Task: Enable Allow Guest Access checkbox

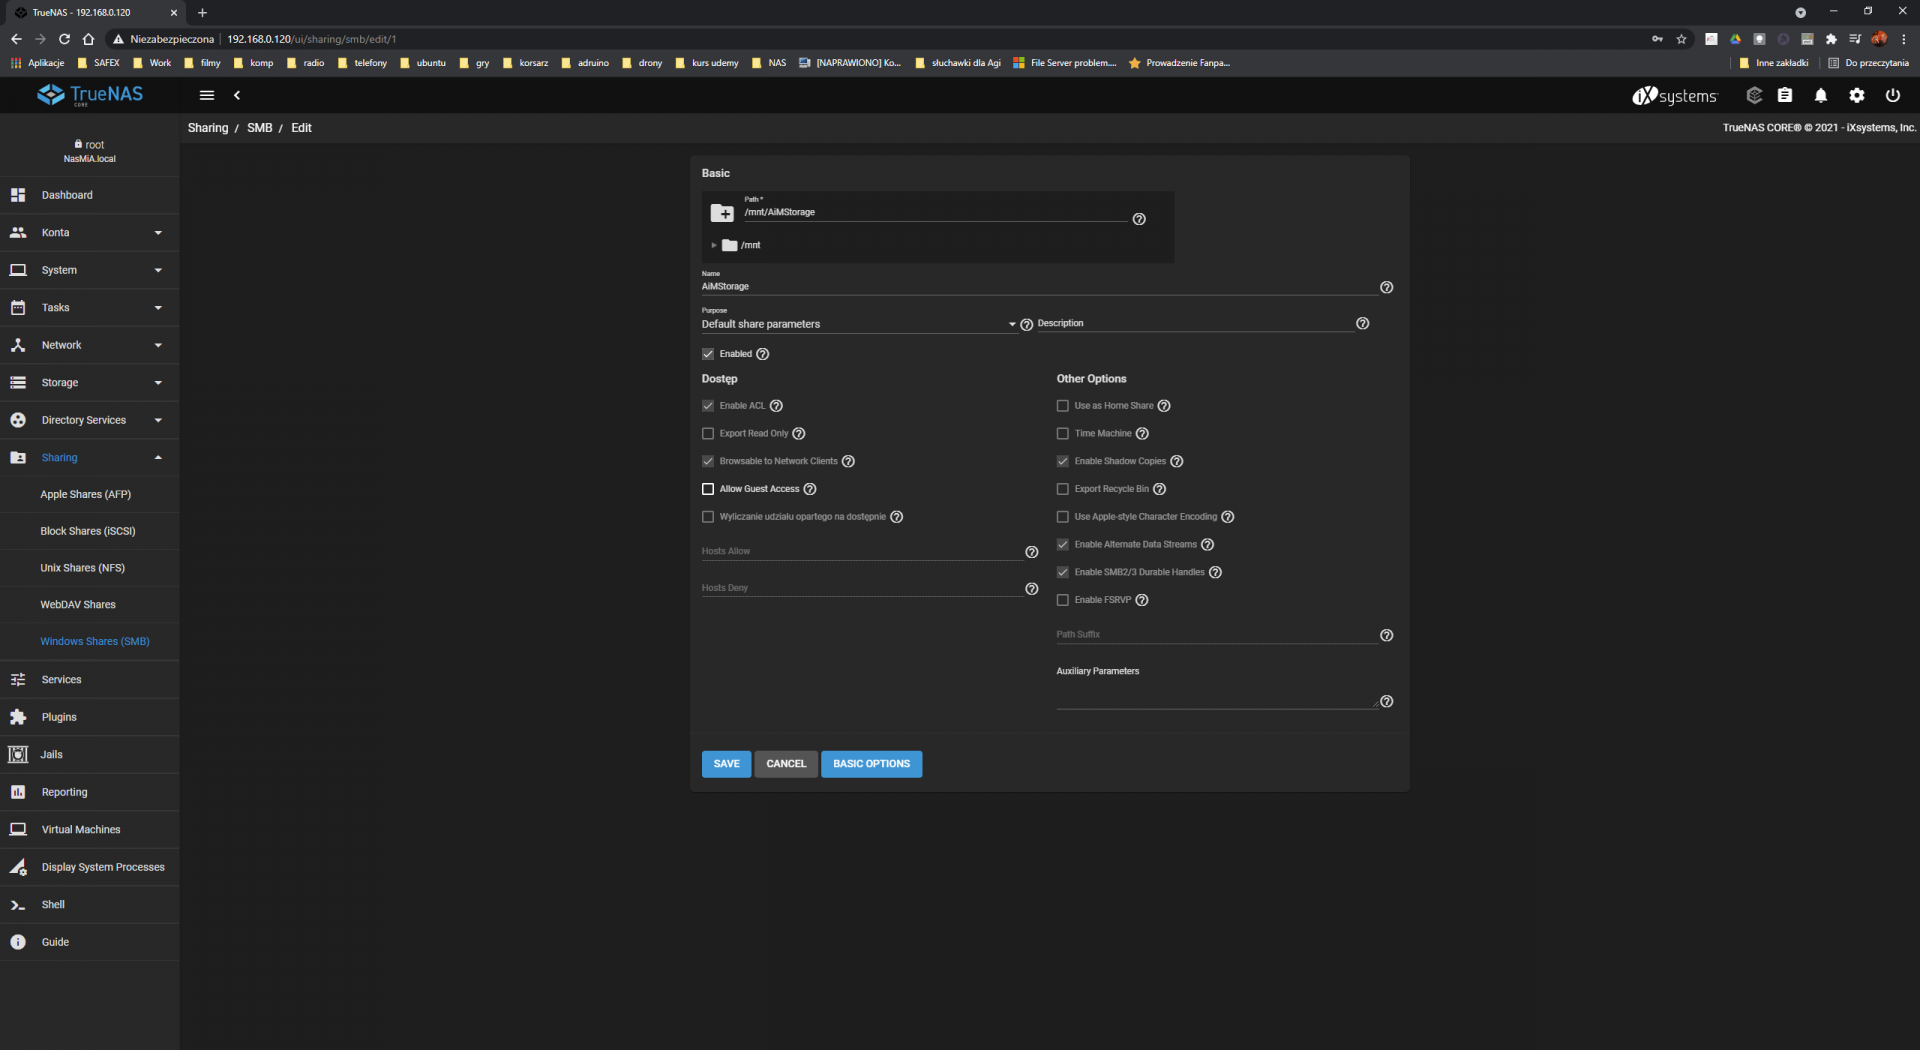Action: click(708, 489)
